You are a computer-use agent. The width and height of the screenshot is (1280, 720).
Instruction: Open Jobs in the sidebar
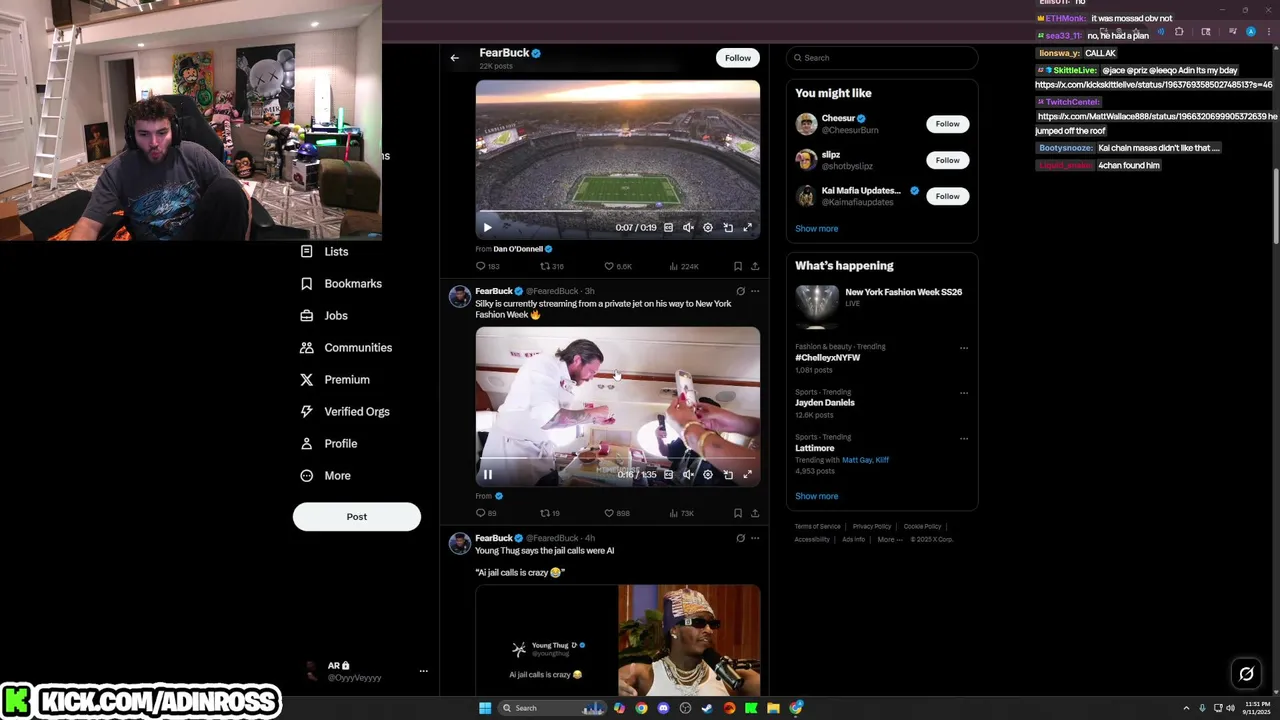(324, 316)
